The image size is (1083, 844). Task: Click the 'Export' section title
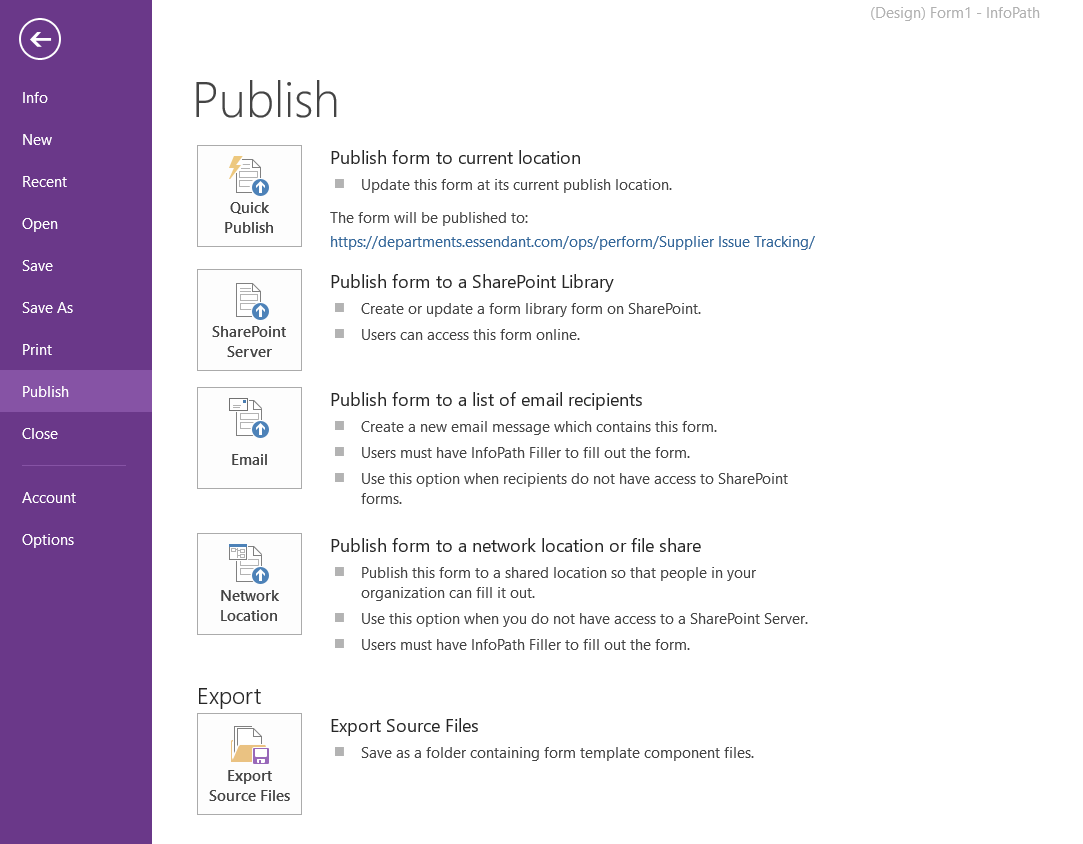pyautogui.click(x=229, y=696)
